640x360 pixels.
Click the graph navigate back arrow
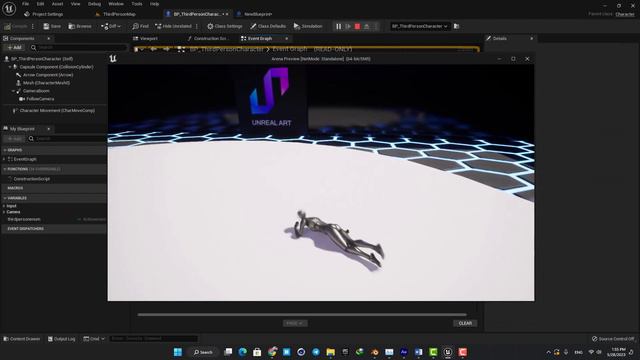(x=153, y=49)
